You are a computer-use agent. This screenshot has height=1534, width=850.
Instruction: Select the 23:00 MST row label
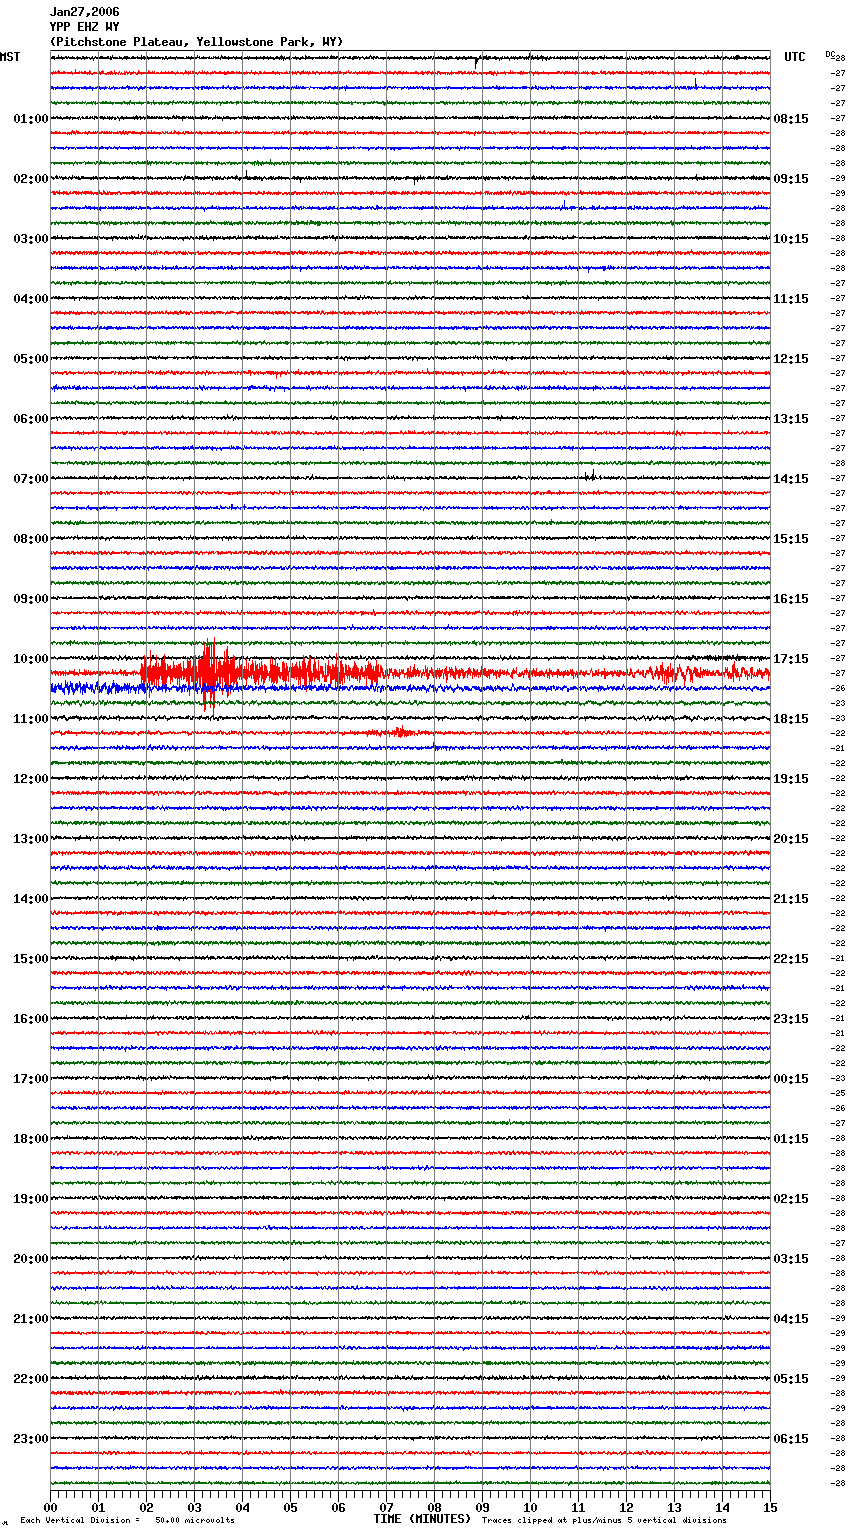pyautogui.click(x=30, y=1439)
